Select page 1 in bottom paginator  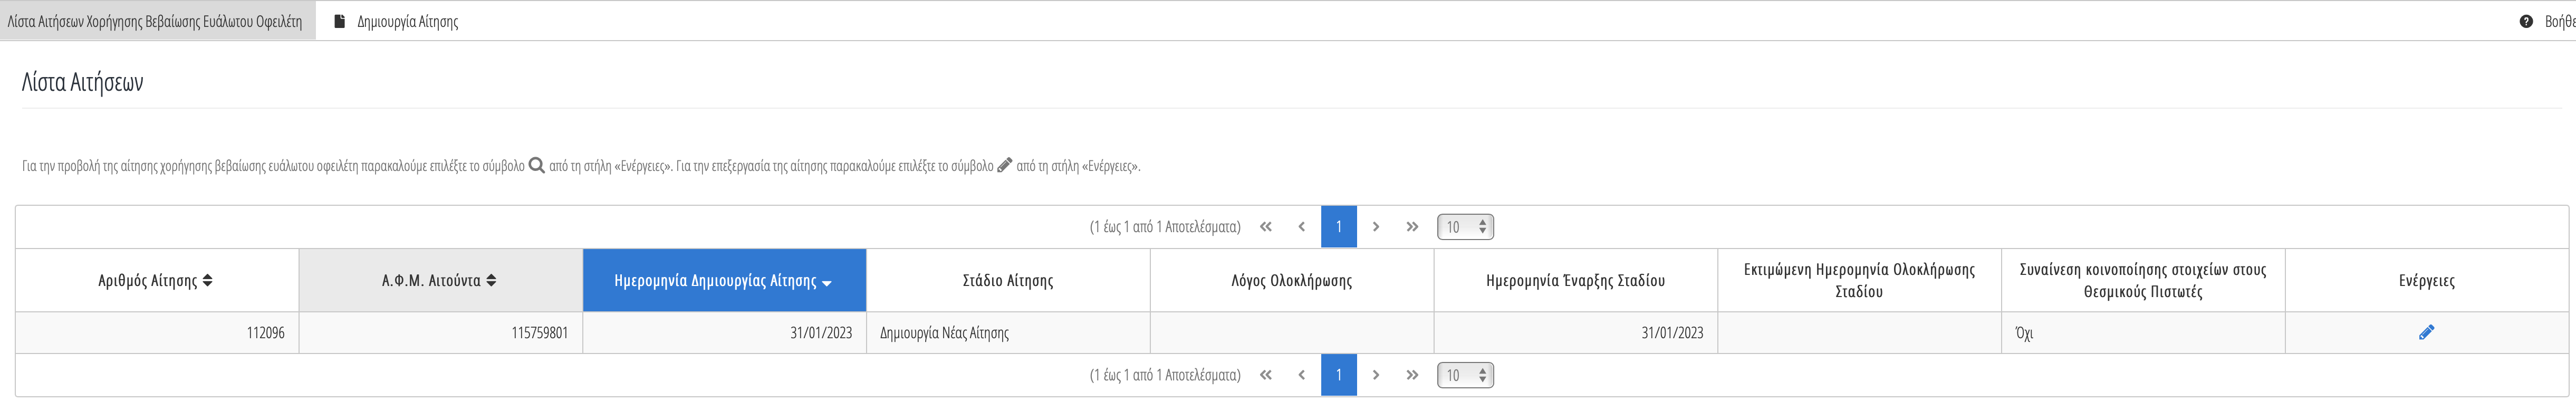(1339, 375)
